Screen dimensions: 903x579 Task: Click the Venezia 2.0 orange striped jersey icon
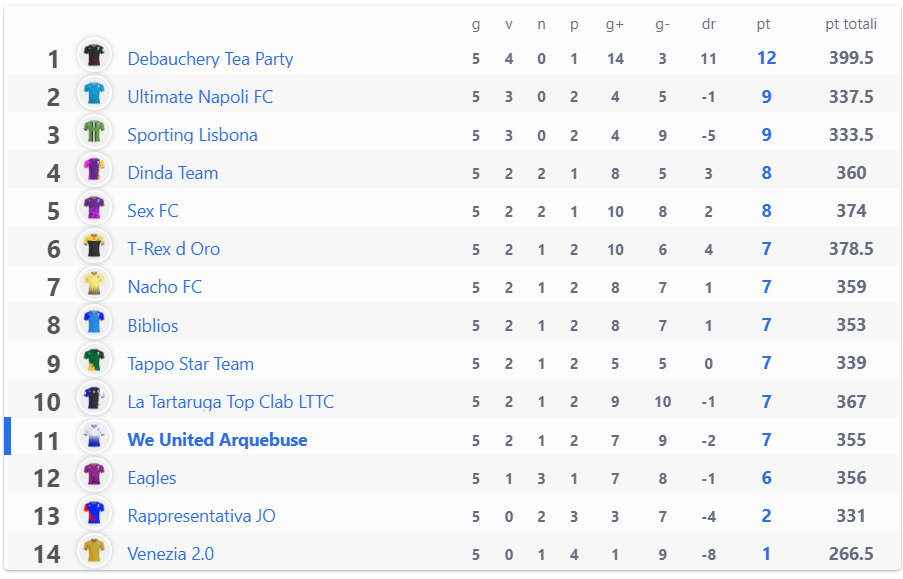94,551
